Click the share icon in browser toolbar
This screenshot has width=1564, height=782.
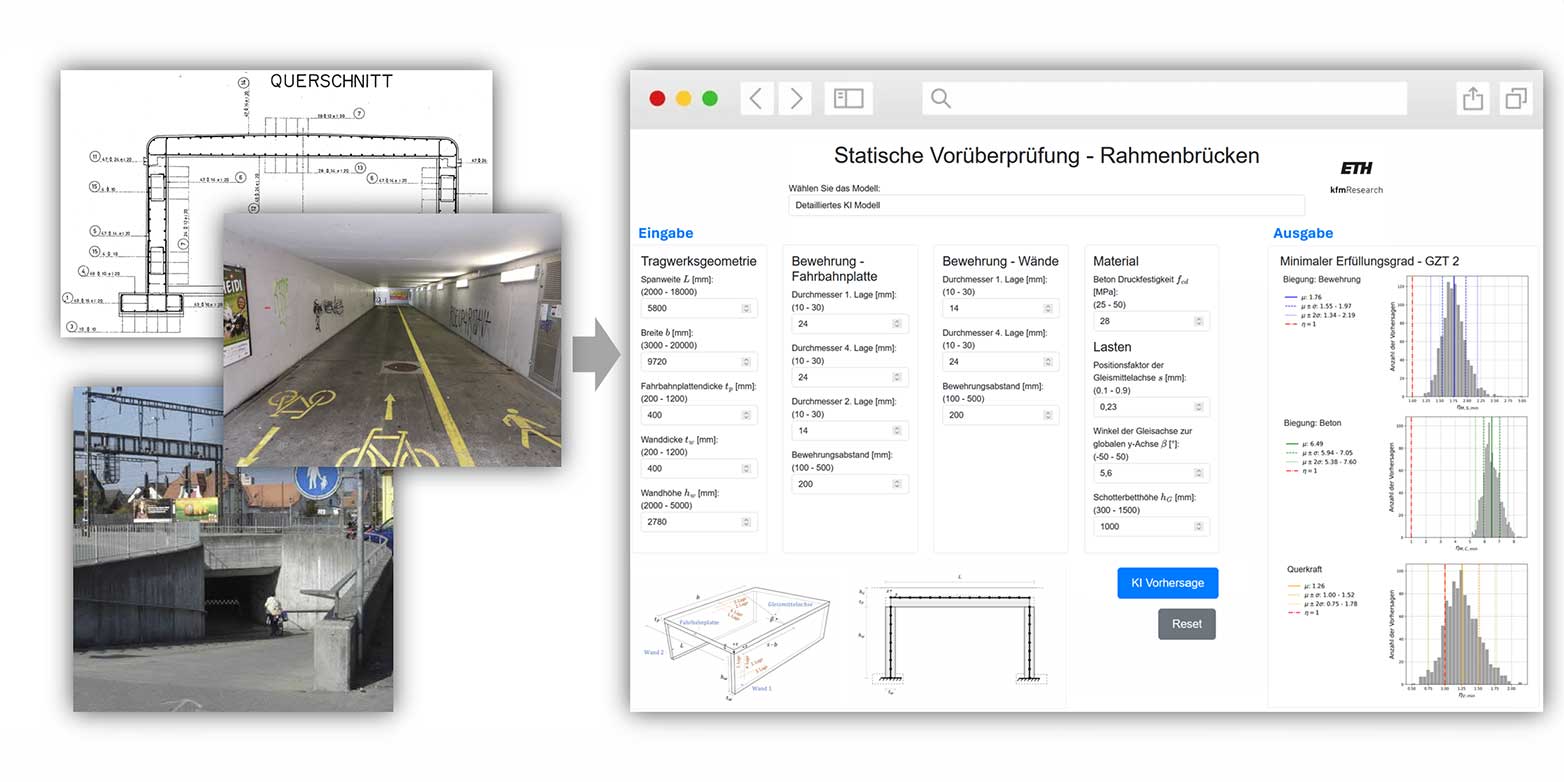pyautogui.click(x=1473, y=98)
